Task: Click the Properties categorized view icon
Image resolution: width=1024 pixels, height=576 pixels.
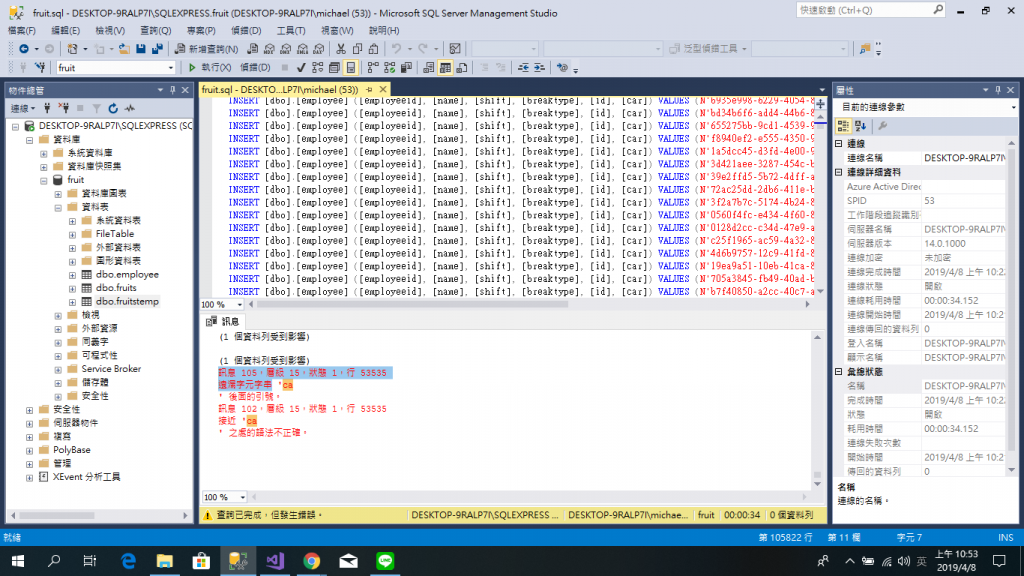Action: tap(843, 126)
